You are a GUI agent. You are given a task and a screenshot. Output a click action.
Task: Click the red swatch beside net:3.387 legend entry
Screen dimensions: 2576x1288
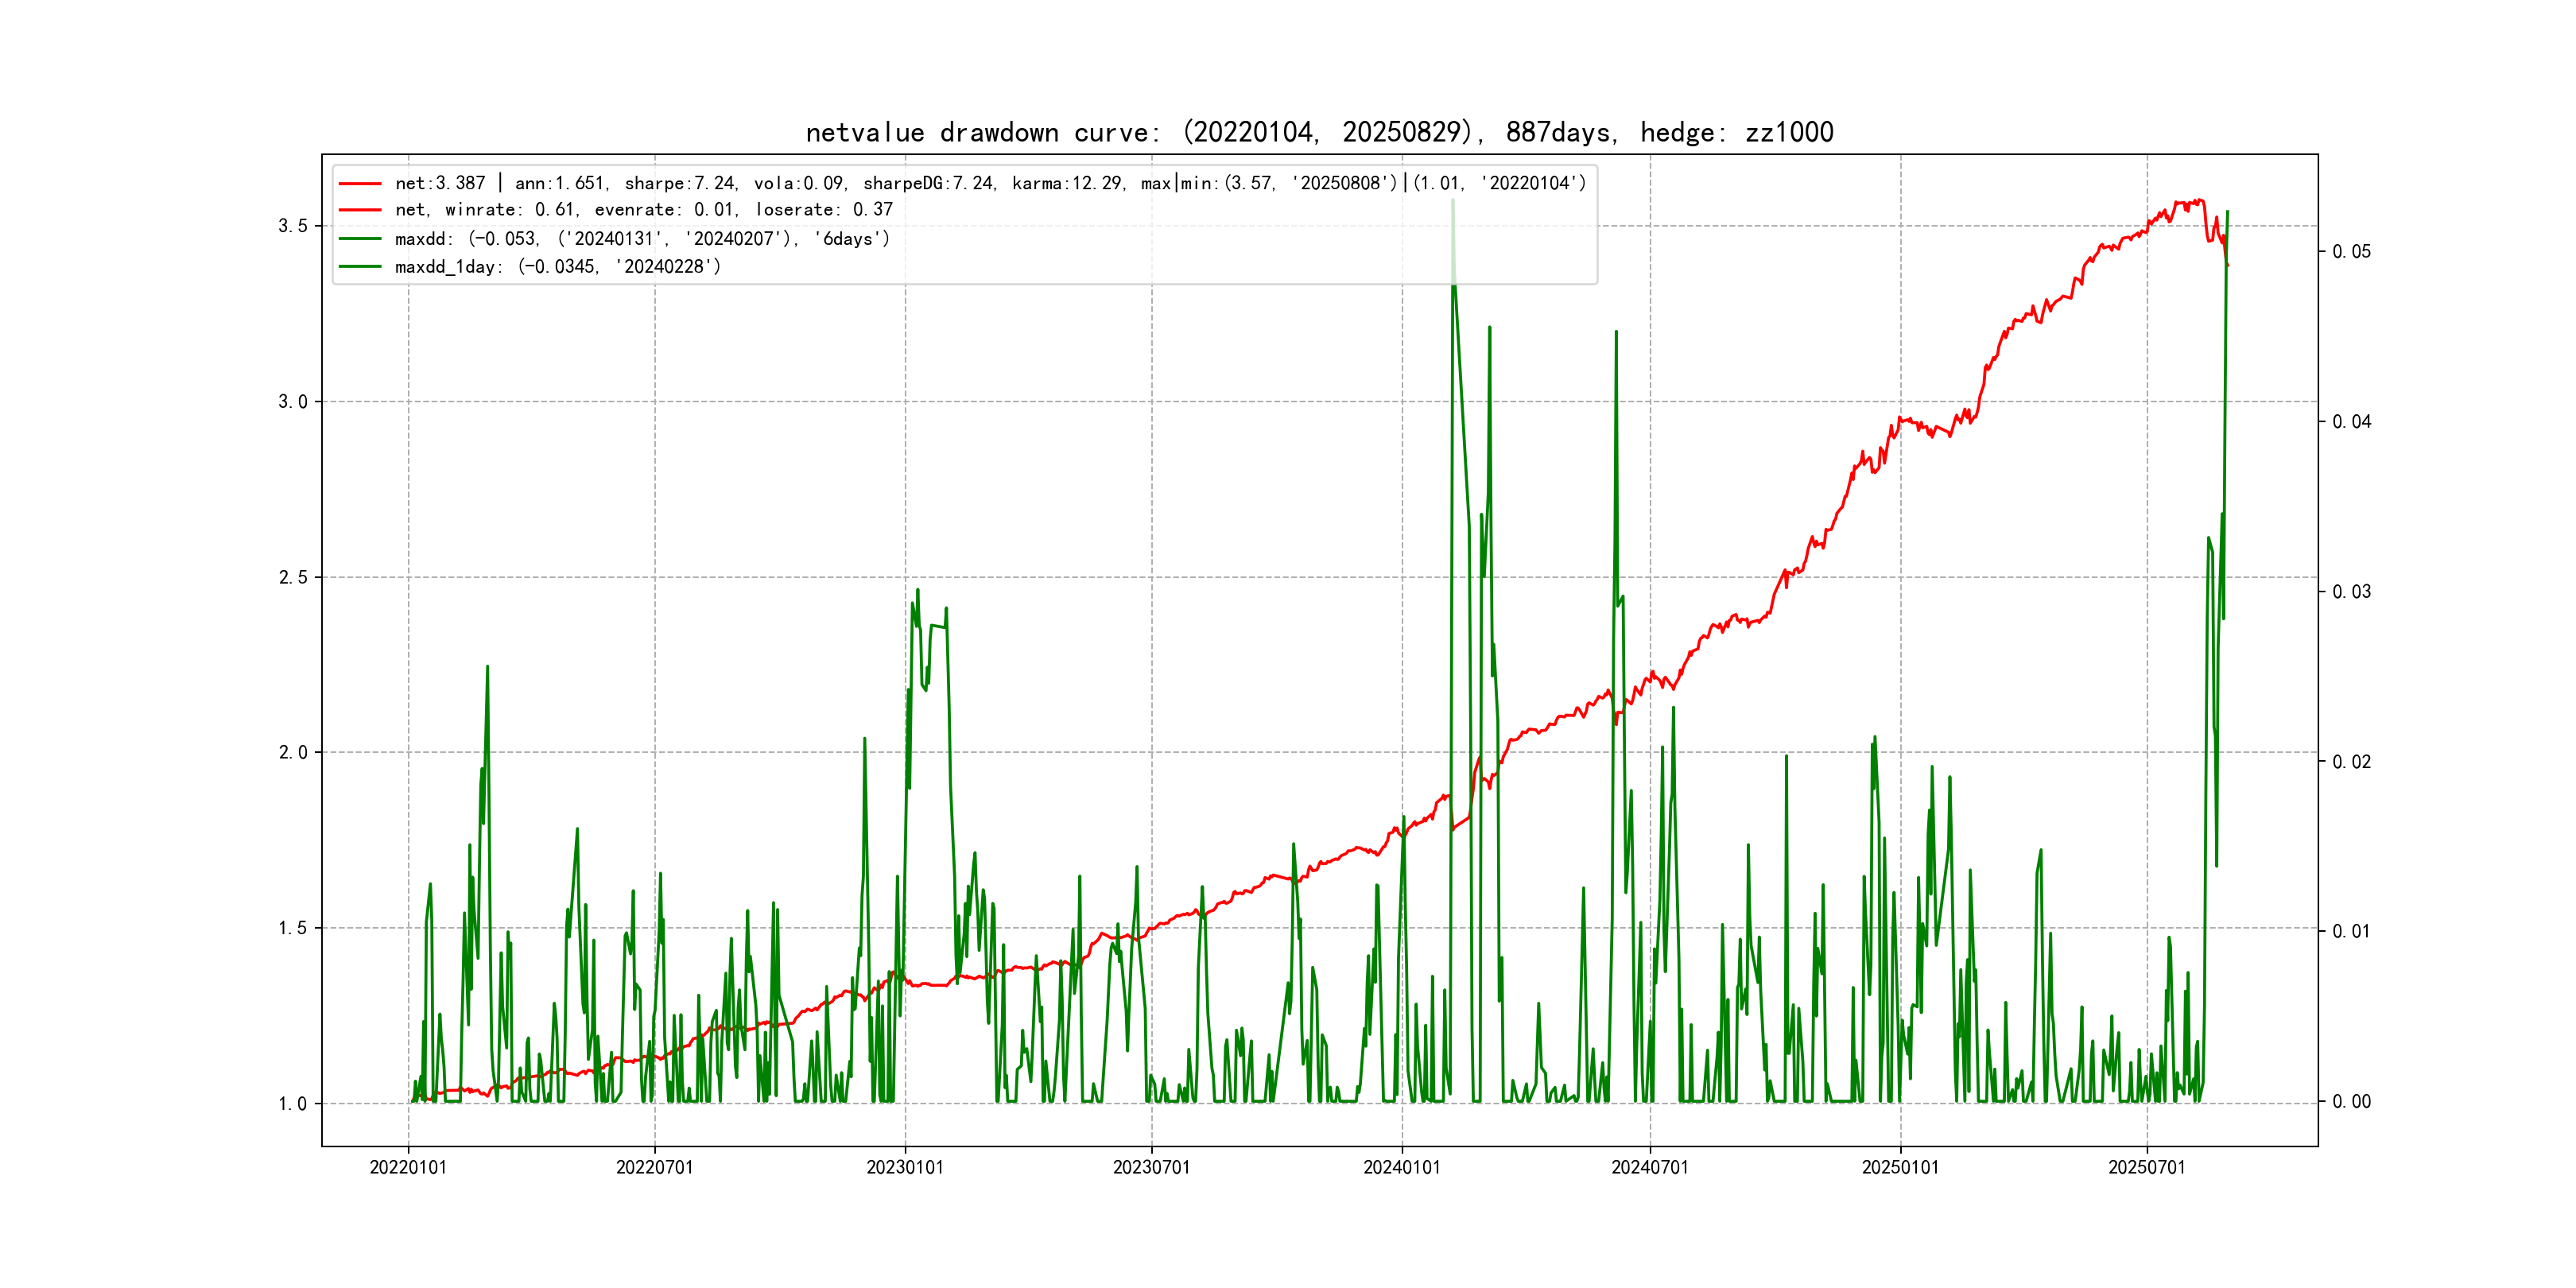[x=360, y=184]
